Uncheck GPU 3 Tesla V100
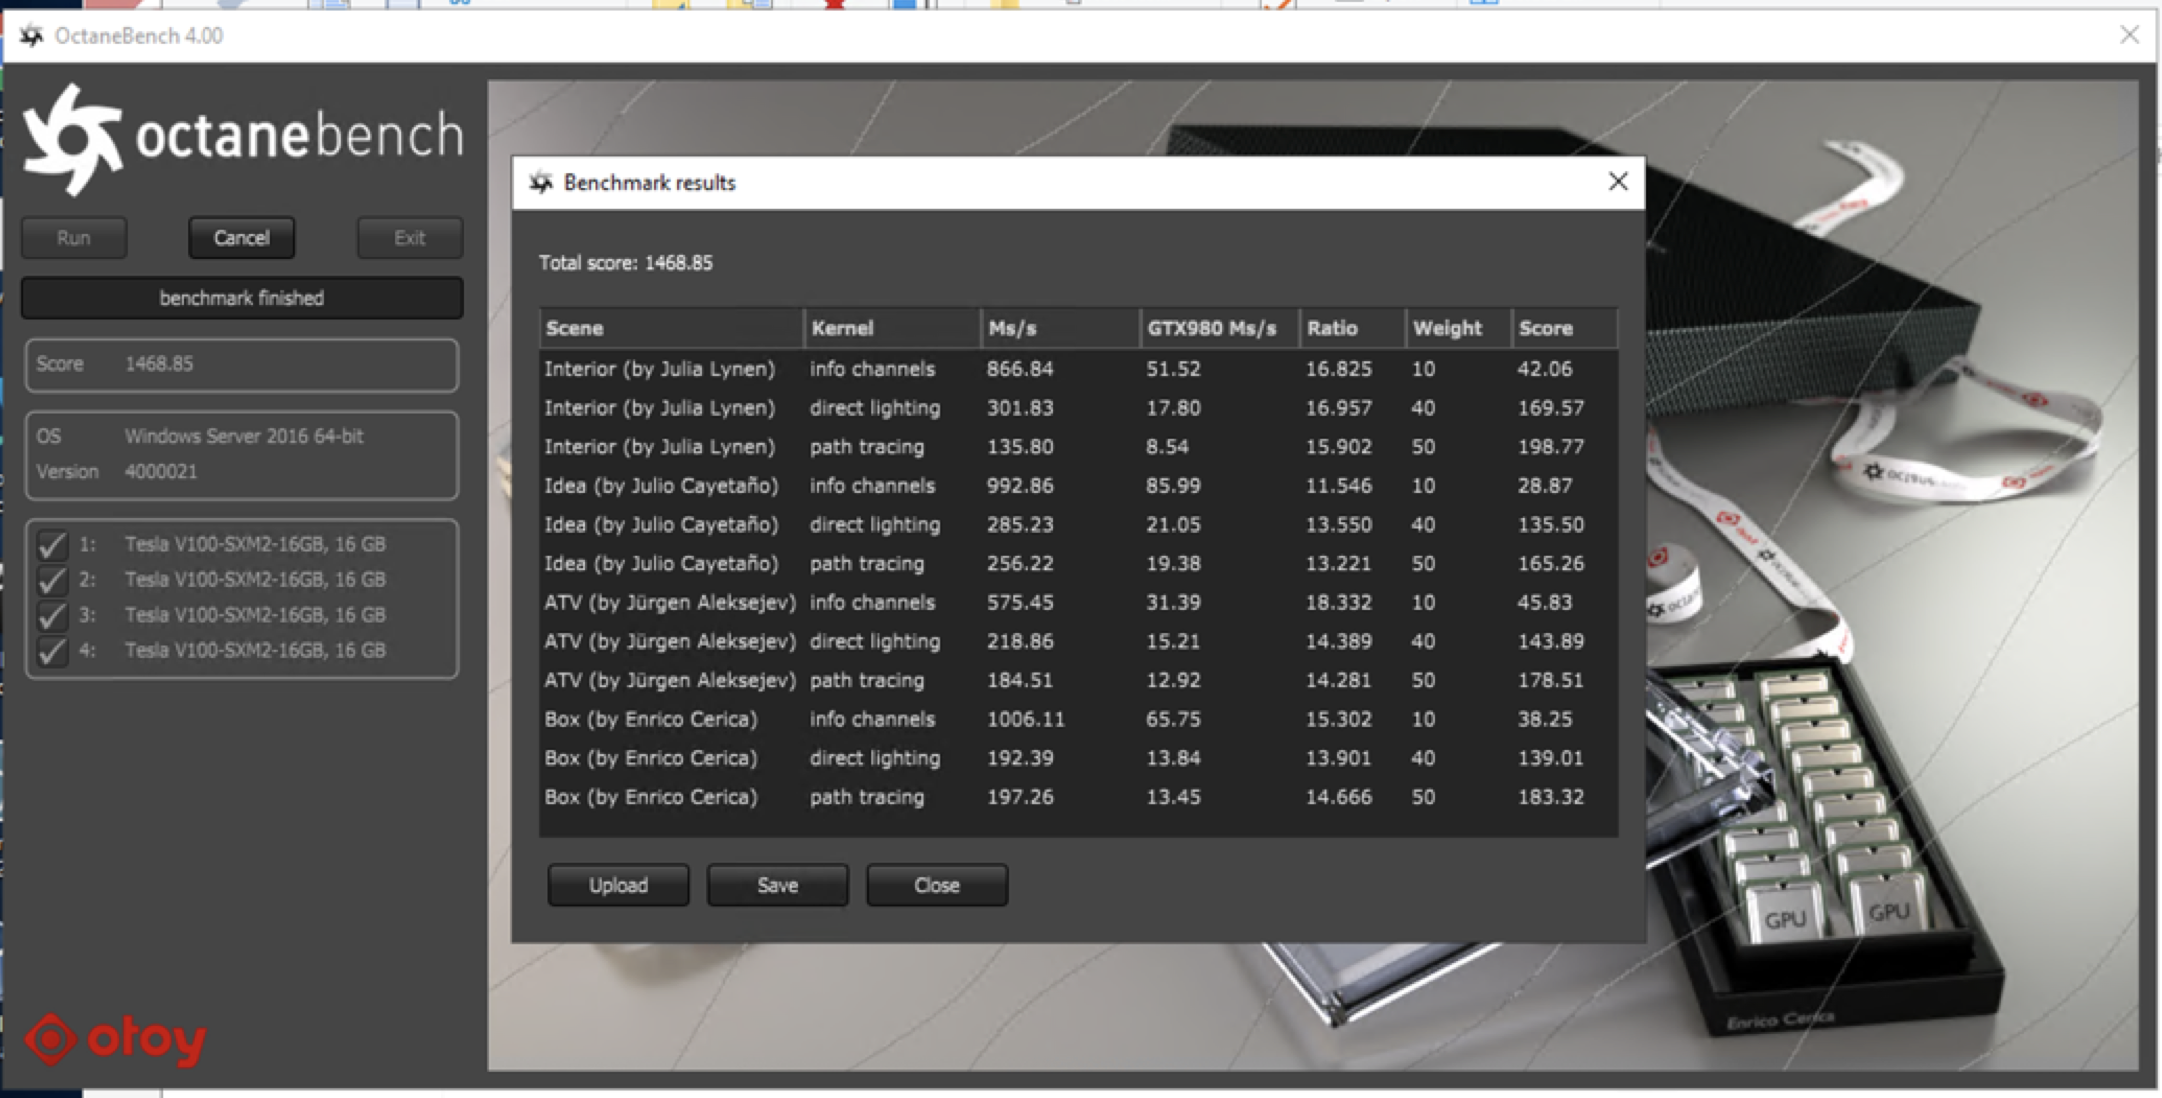This screenshot has width=2162, height=1098. [x=52, y=615]
